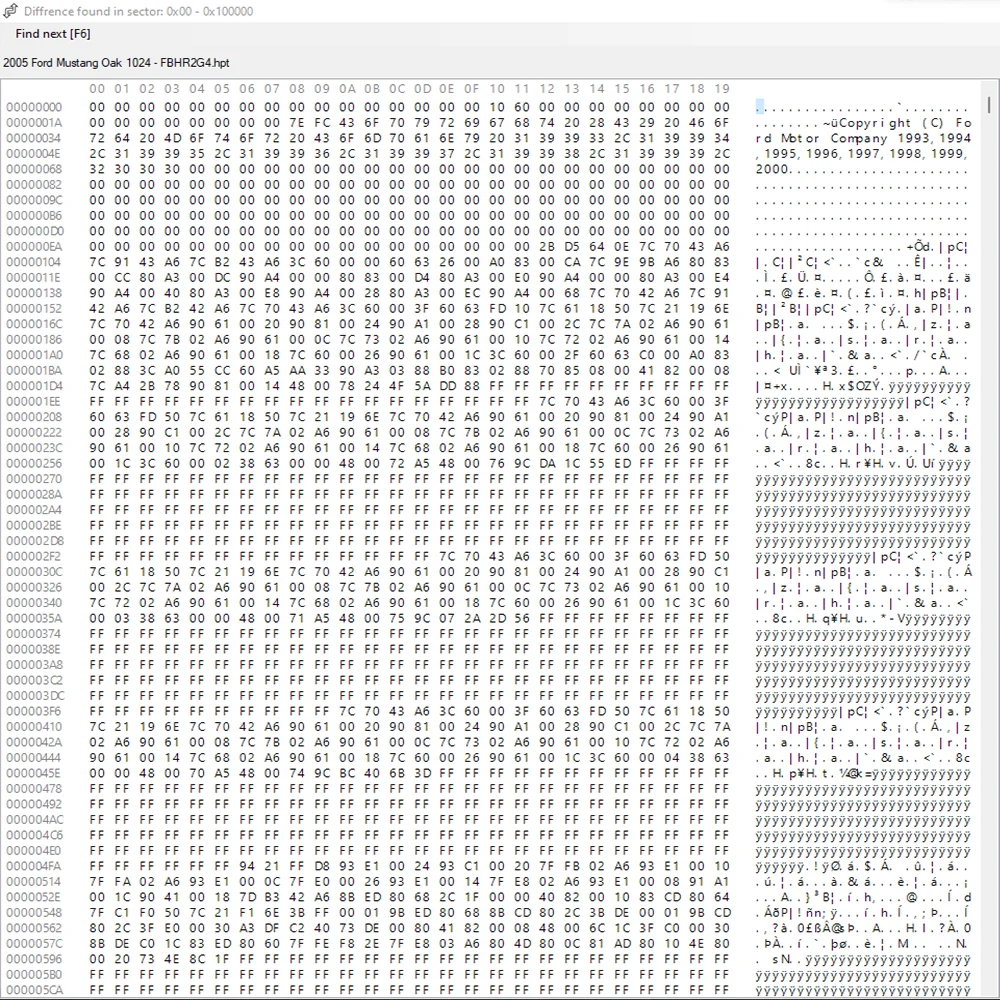Click the window title 'Diffrence found in sector'
The height and width of the screenshot is (1000, 1000).
pos(138,11)
